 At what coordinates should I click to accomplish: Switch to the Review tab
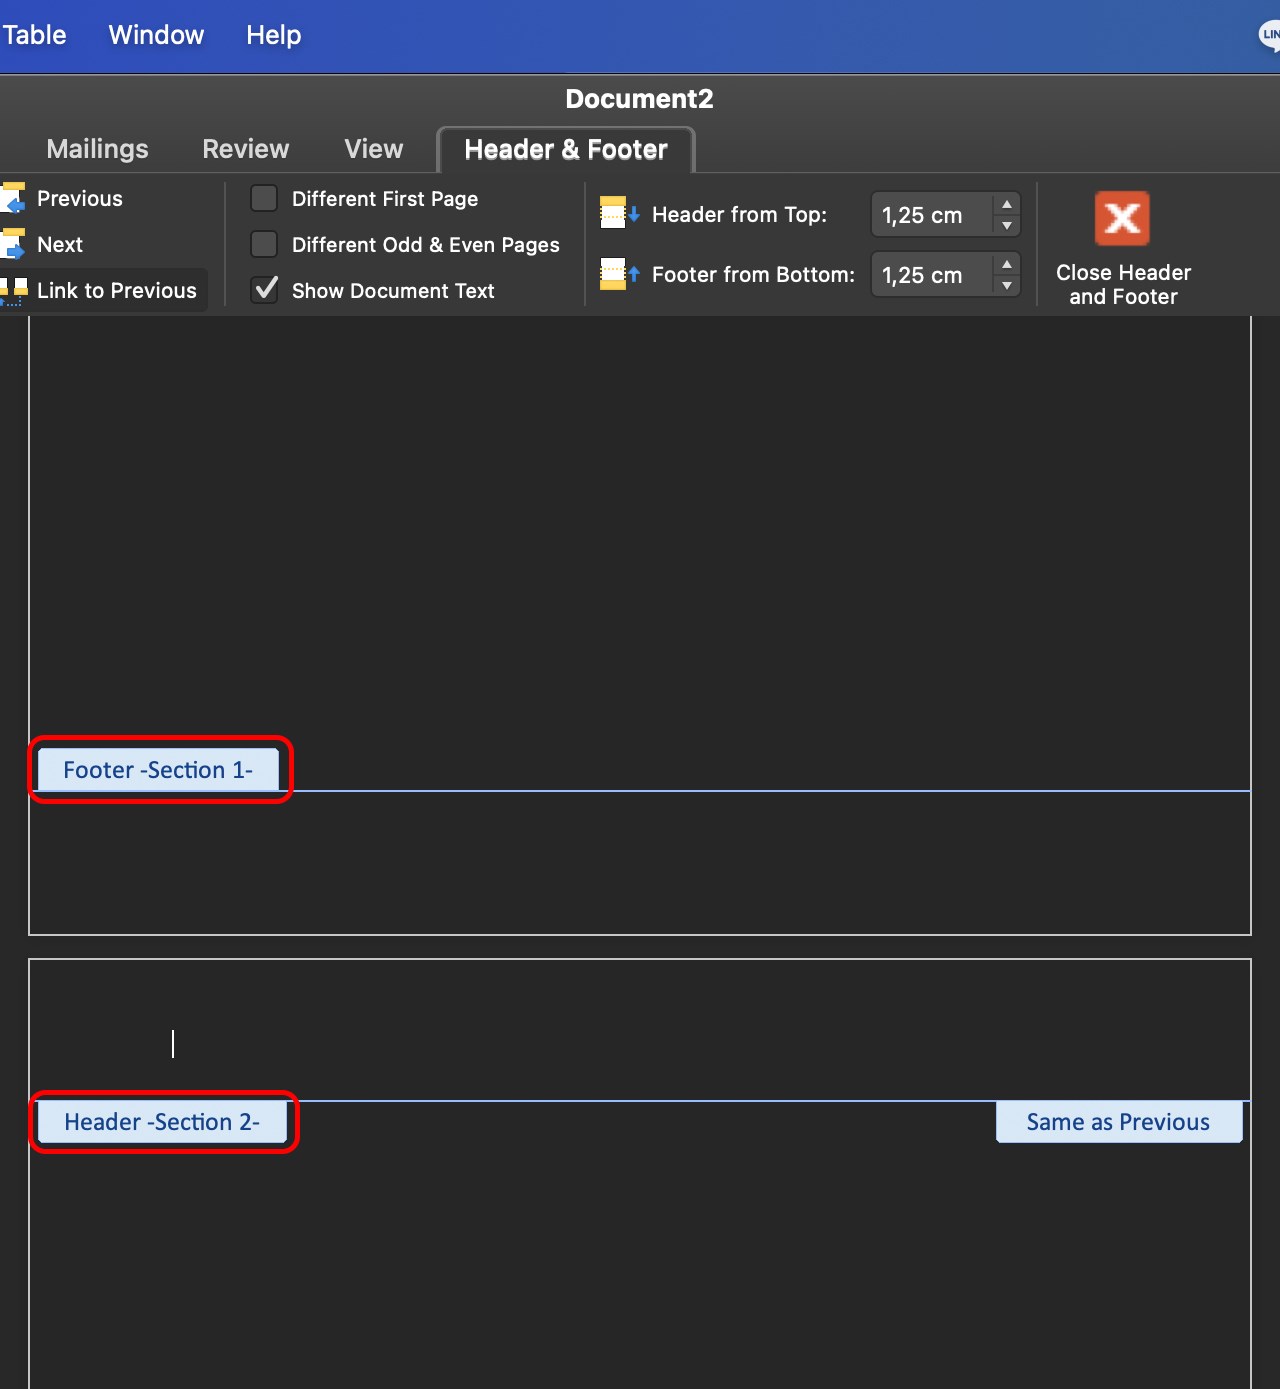point(246,149)
